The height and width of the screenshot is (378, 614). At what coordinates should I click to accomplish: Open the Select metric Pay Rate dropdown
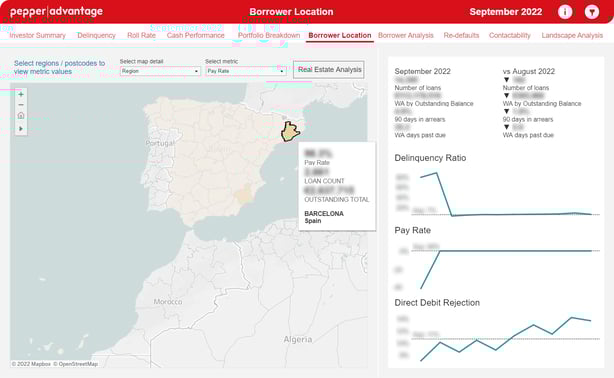246,71
